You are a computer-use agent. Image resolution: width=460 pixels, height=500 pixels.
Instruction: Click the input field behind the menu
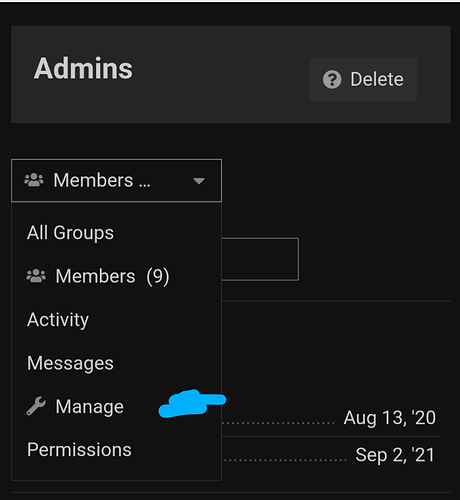click(260, 259)
